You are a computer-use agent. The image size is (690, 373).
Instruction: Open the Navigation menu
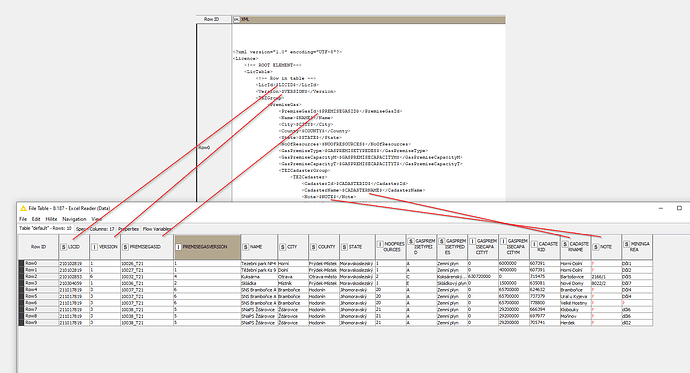click(x=74, y=219)
